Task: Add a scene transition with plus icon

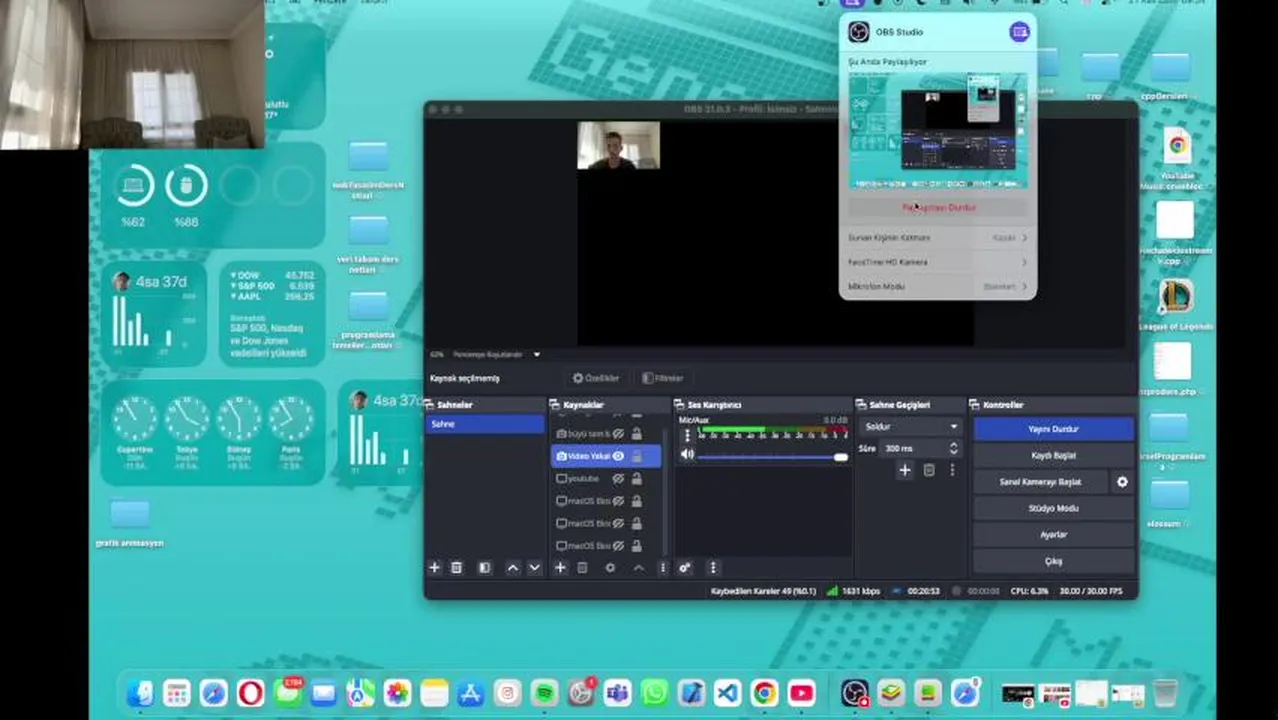Action: (x=905, y=470)
